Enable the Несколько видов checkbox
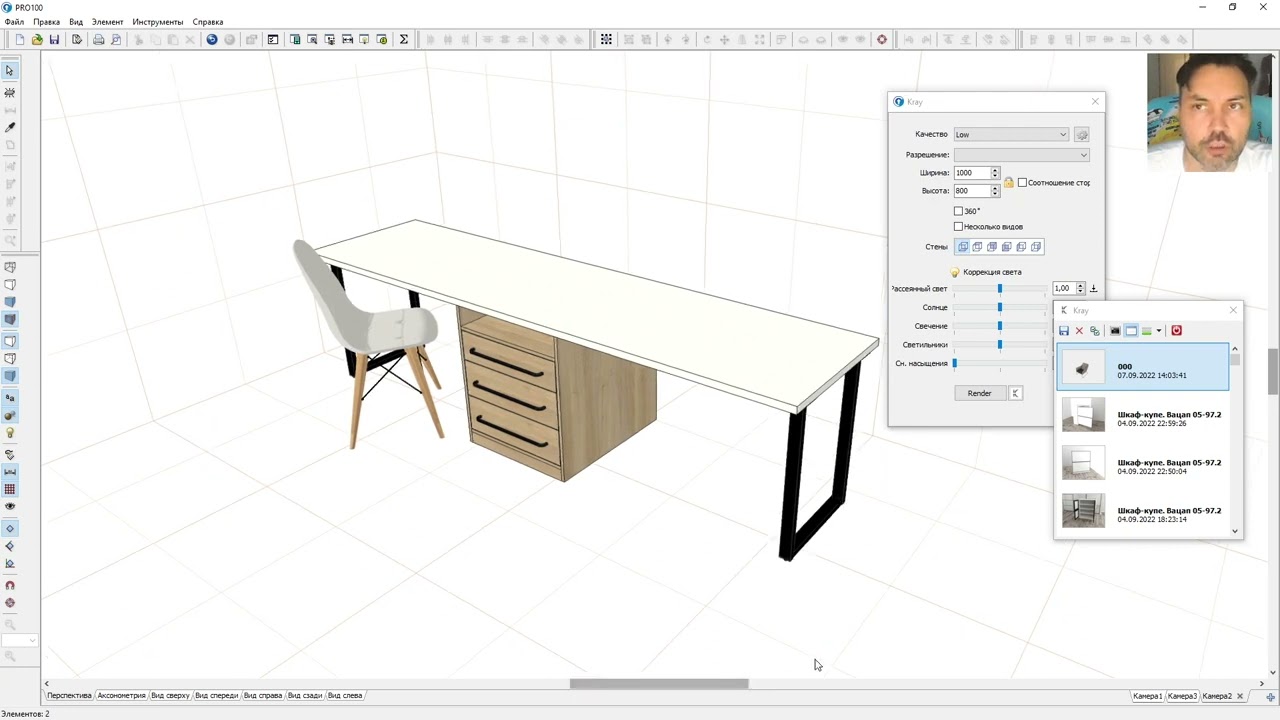This screenshot has width=1280, height=720. [x=958, y=227]
